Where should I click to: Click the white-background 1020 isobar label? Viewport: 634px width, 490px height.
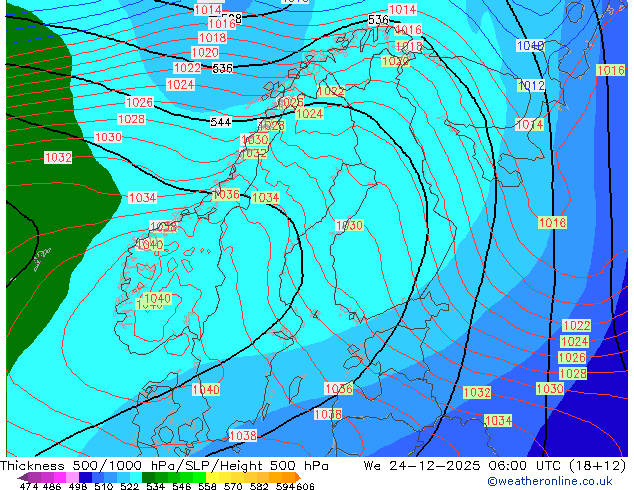pyautogui.click(x=205, y=53)
